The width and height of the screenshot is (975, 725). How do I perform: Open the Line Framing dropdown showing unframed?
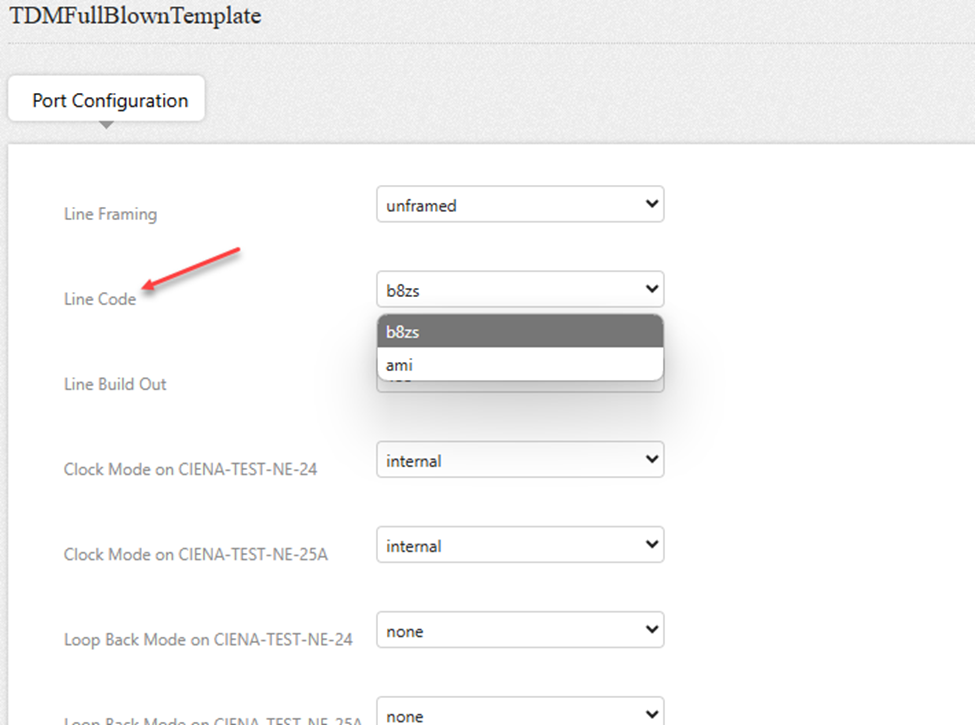(520, 204)
